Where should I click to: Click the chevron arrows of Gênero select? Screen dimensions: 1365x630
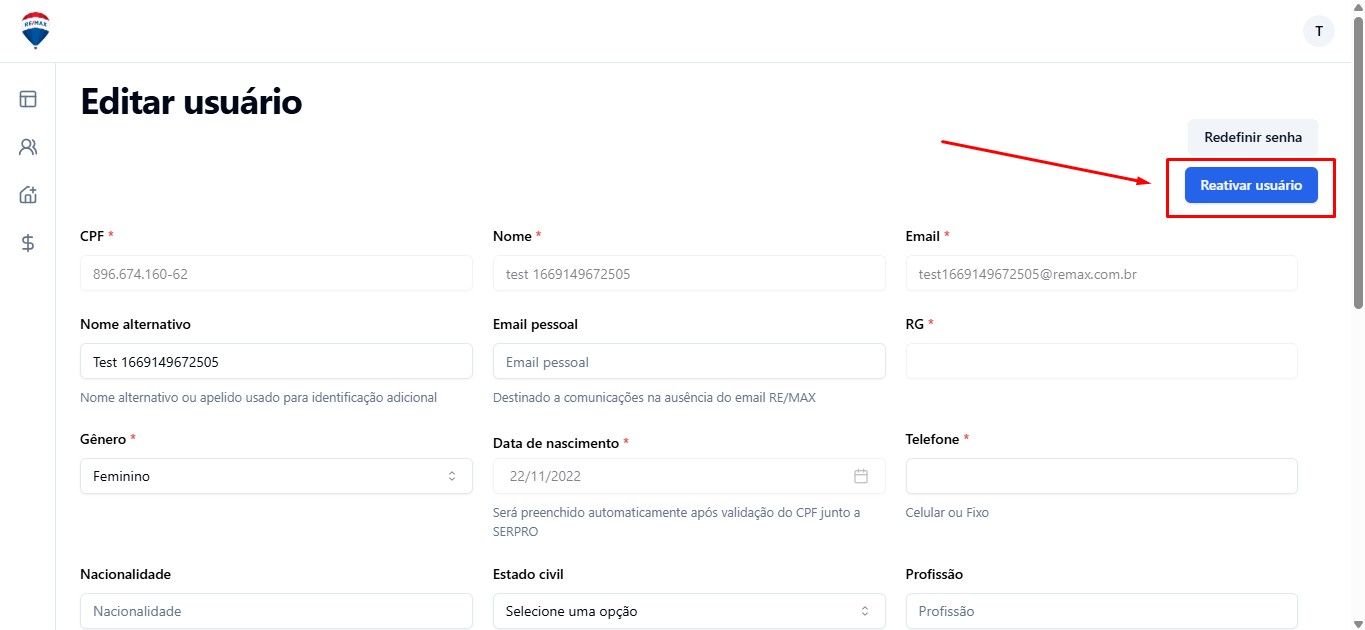[452, 476]
